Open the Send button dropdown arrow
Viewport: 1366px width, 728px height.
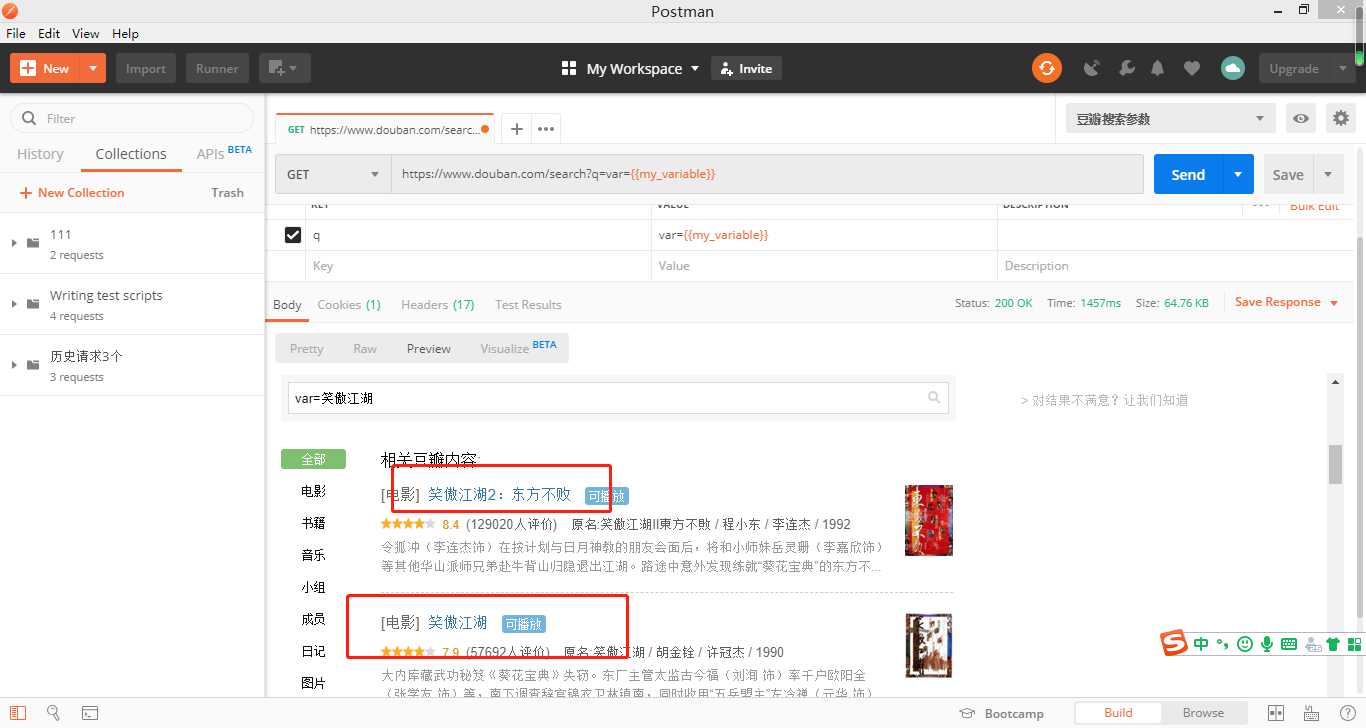[x=1238, y=174]
